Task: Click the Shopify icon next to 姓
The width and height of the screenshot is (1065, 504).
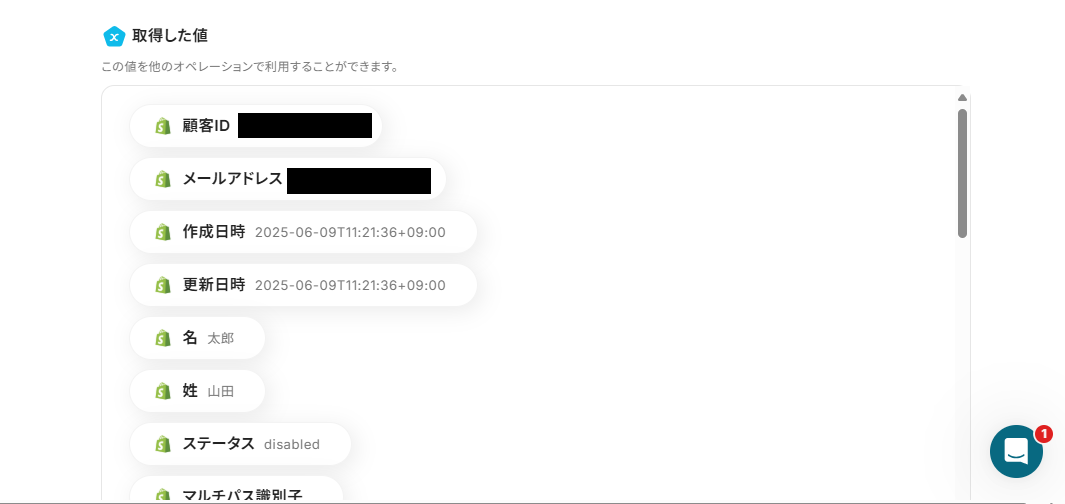Action: point(163,391)
